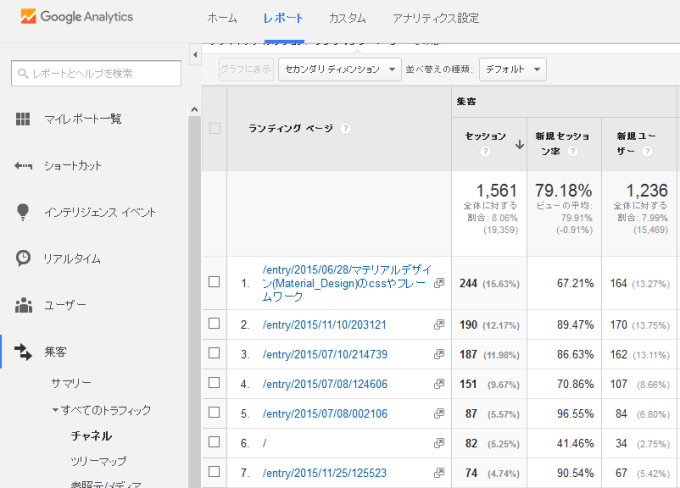
Task: Open the アナリティクス設定 tab
Action: click(435, 18)
